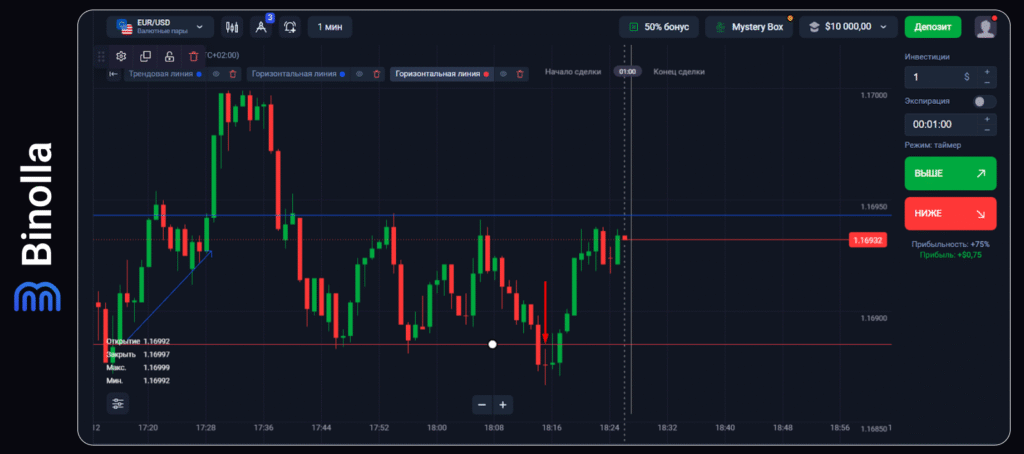Select the Трендовая линия drawing tab

point(160,74)
